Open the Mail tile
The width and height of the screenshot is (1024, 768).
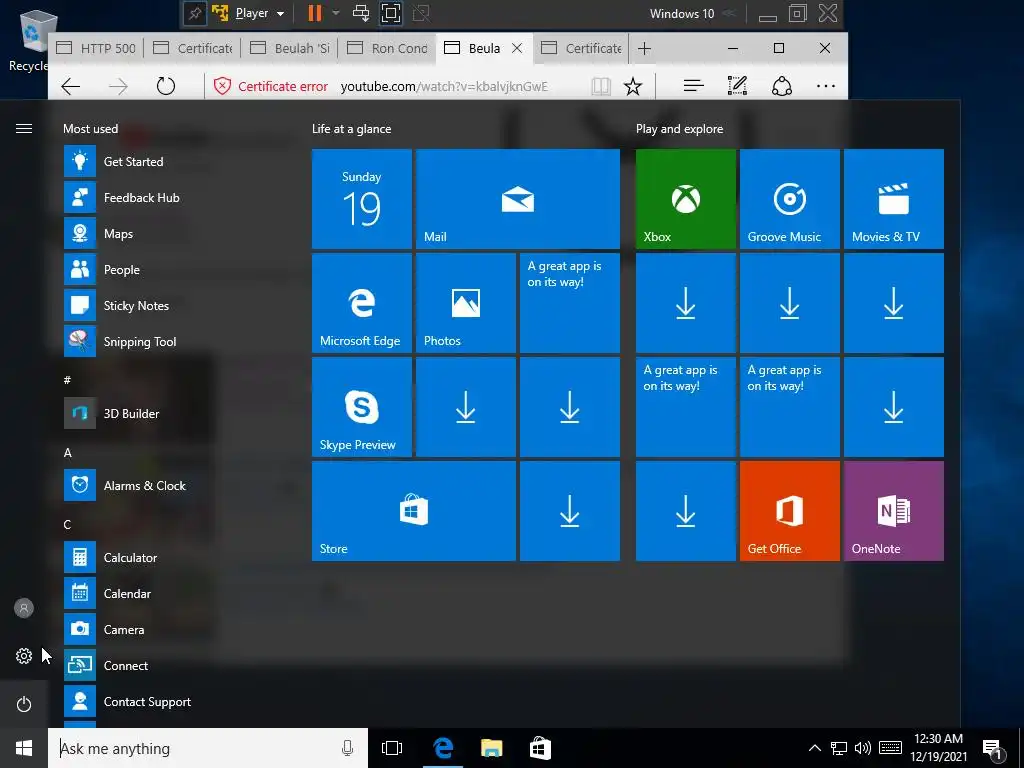[x=518, y=199]
